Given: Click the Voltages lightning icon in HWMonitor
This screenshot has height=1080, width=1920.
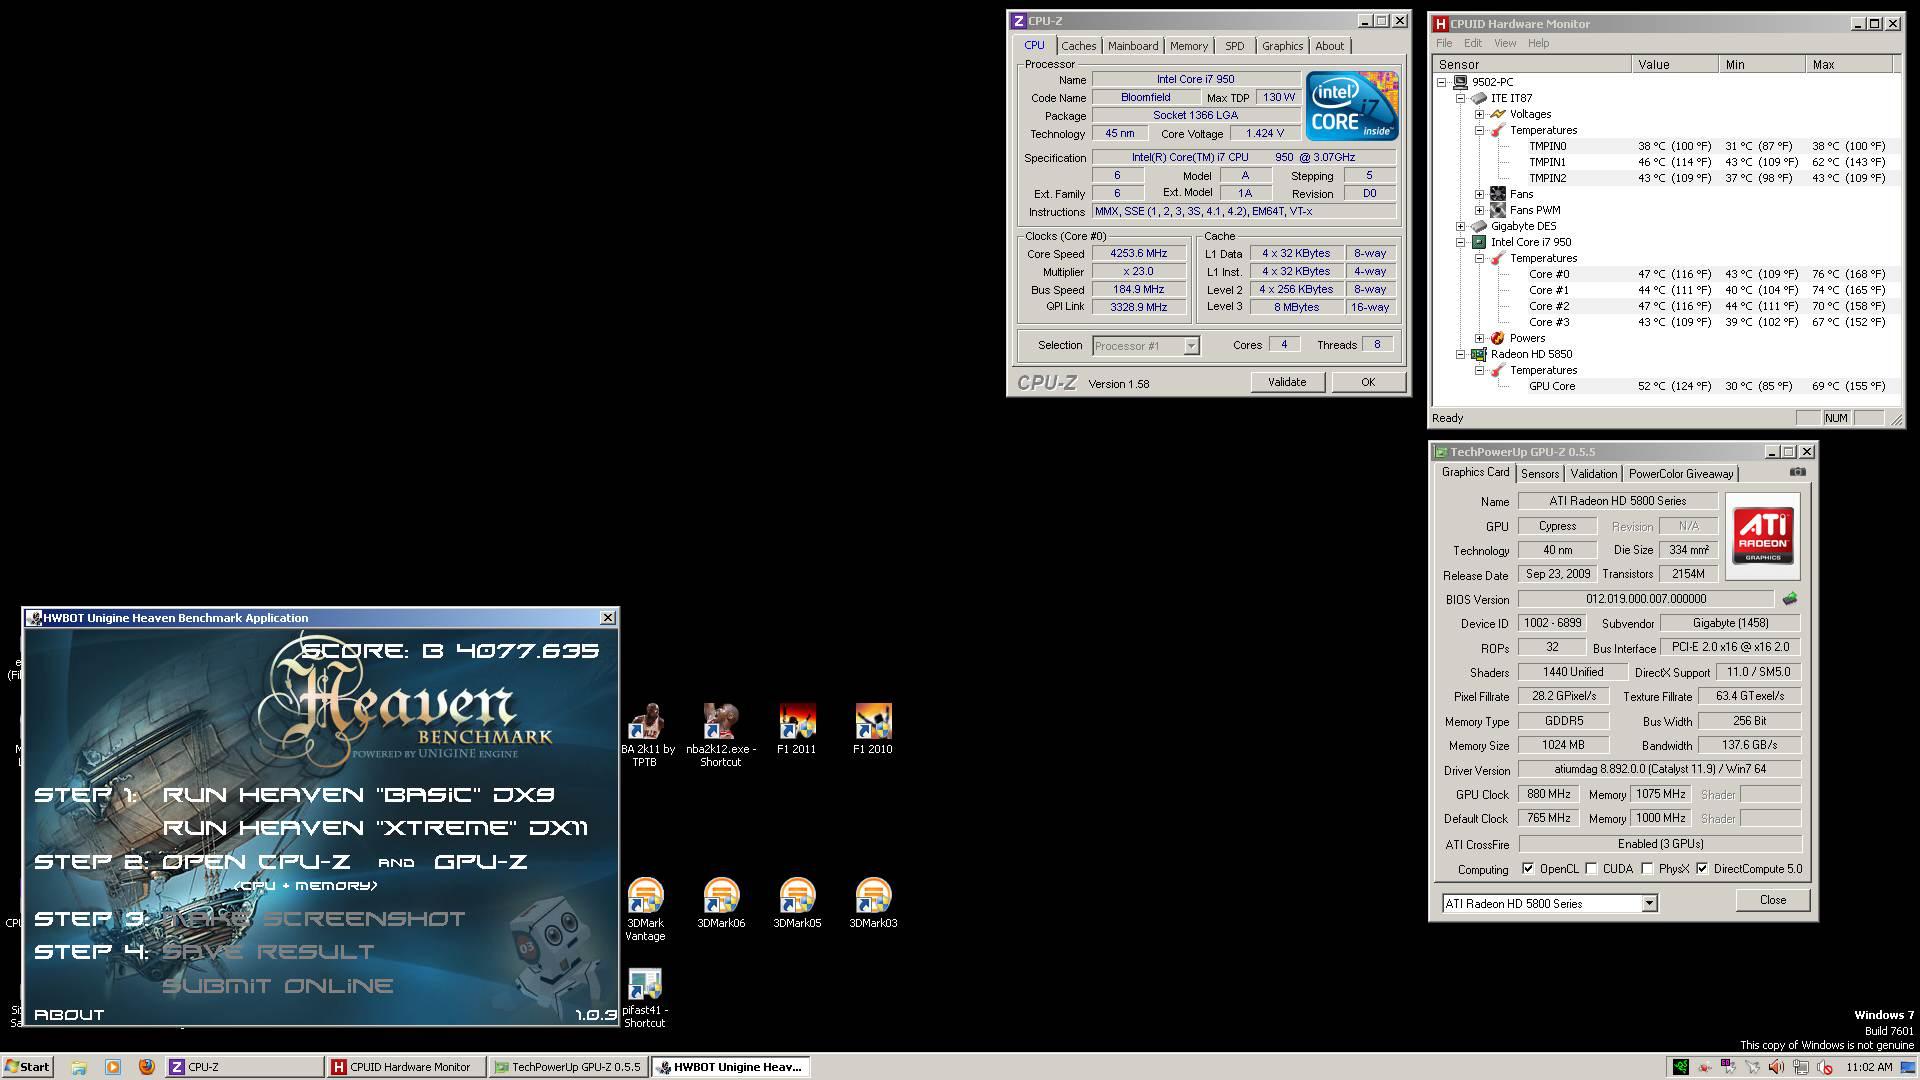Looking at the screenshot, I should pyautogui.click(x=1498, y=114).
